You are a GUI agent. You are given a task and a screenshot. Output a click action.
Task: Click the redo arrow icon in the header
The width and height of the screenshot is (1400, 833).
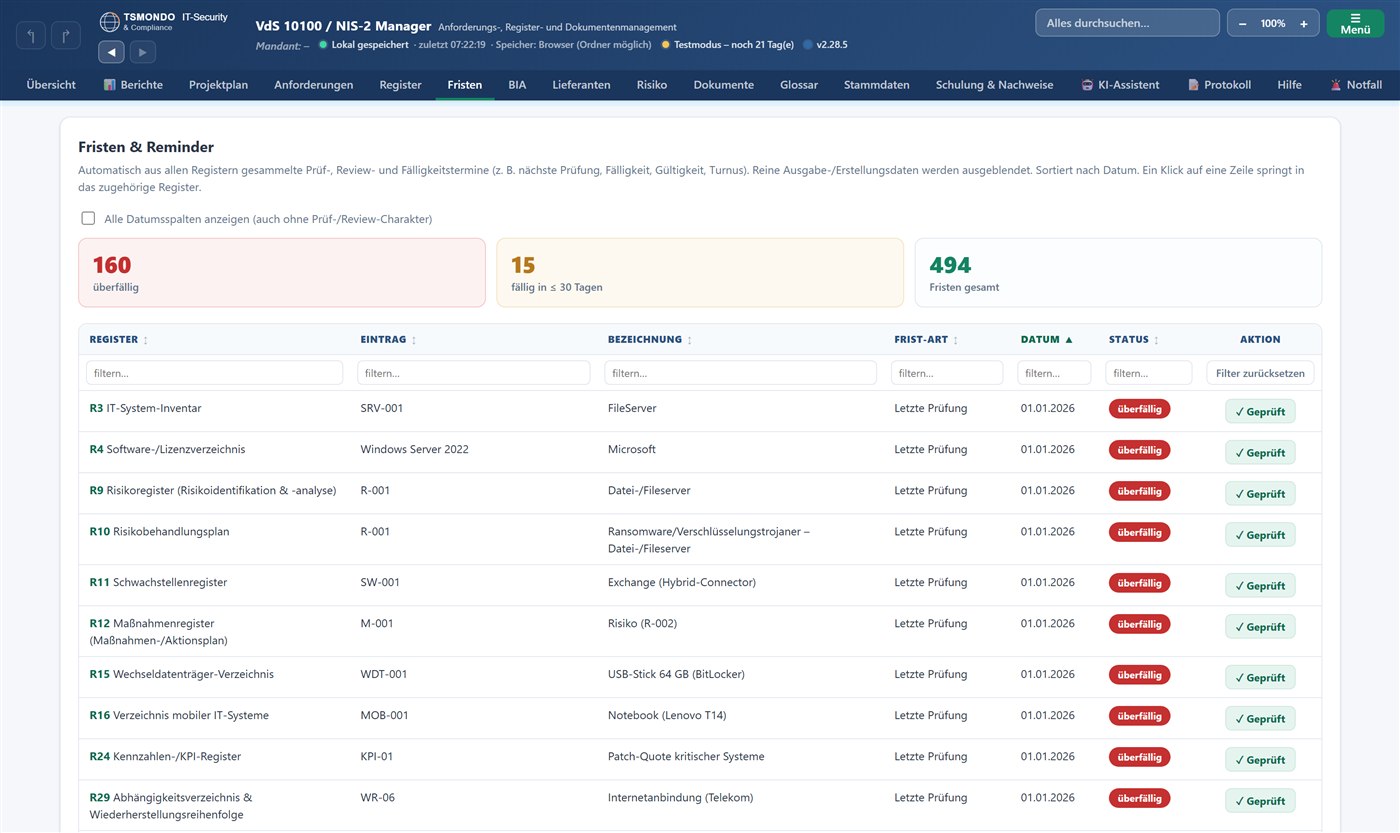coord(66,36)
